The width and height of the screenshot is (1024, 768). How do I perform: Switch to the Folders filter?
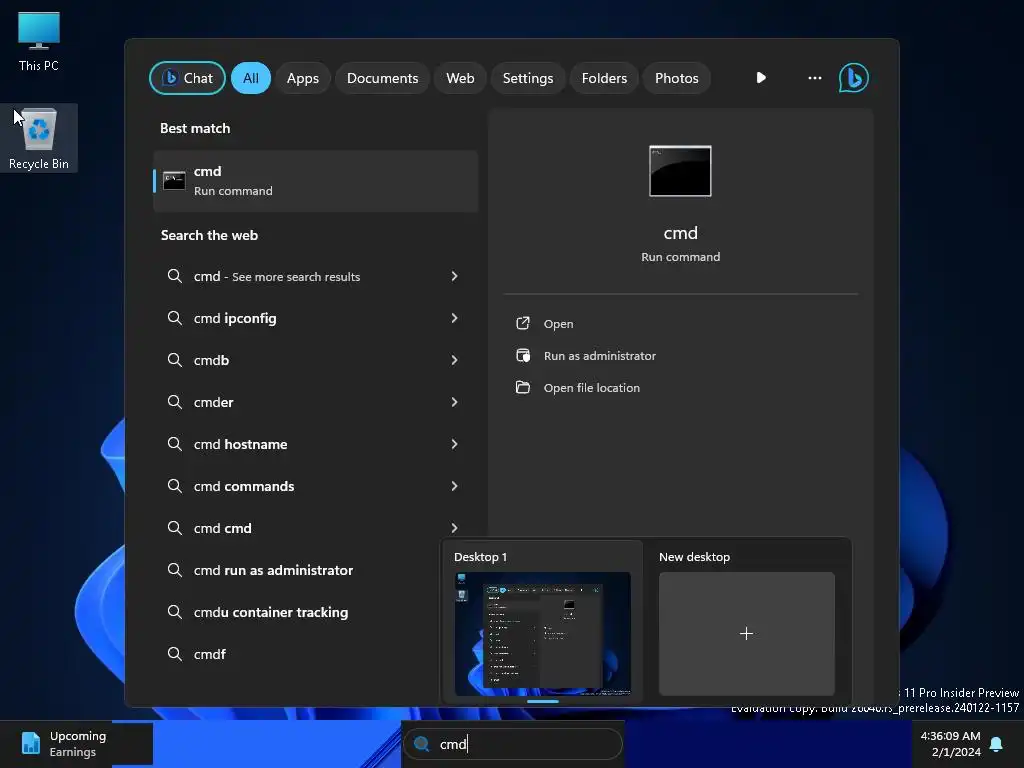point(604,78)
